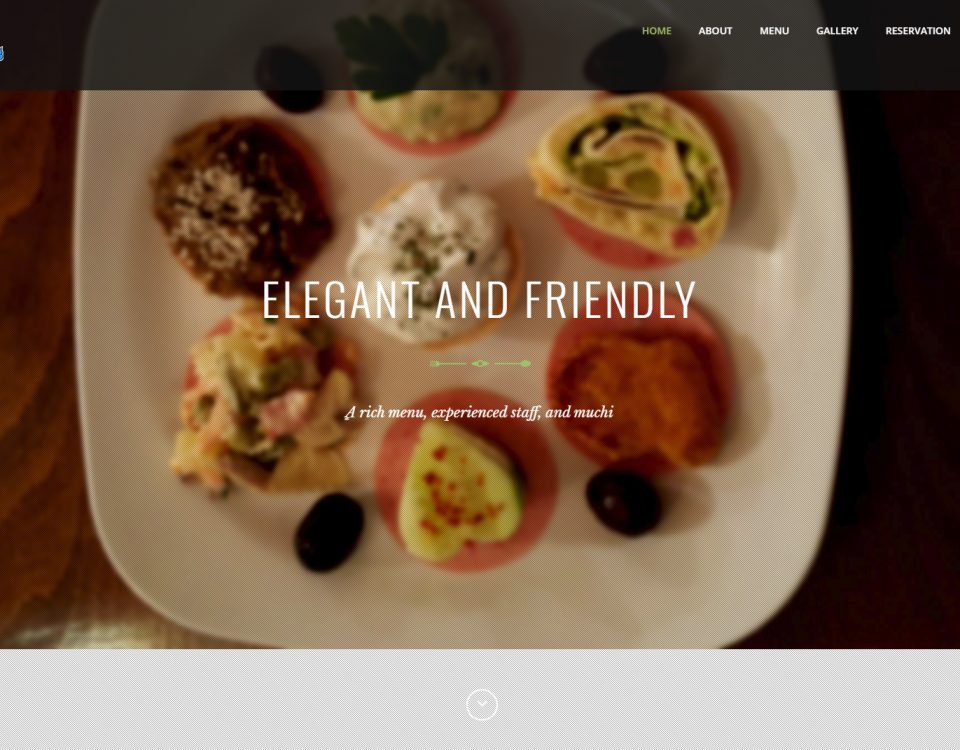Image resolution: width=960 pixels, height=750 pixels.
Task: Click the ELEGANT AND FRIENDLY headline
Action: pos(479,300)
